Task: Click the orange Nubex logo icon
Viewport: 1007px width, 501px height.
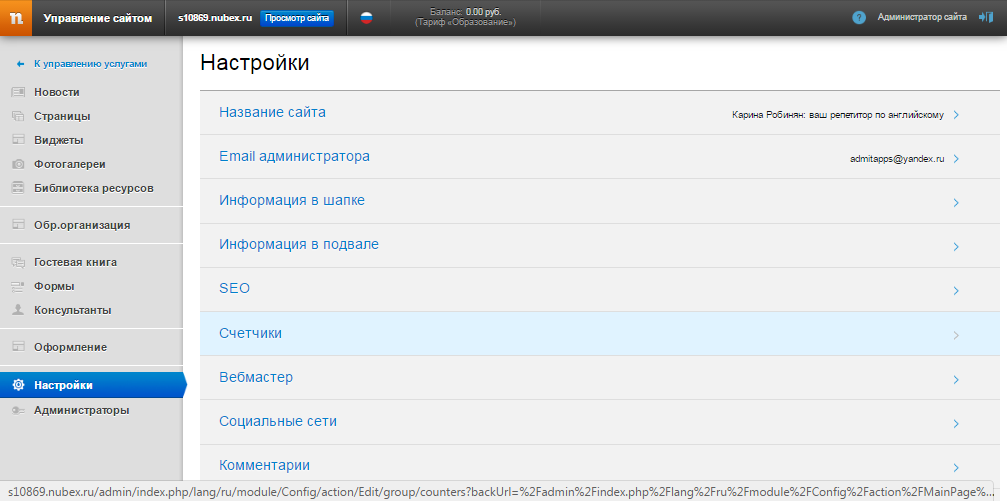Action: (x=16, y=18)
